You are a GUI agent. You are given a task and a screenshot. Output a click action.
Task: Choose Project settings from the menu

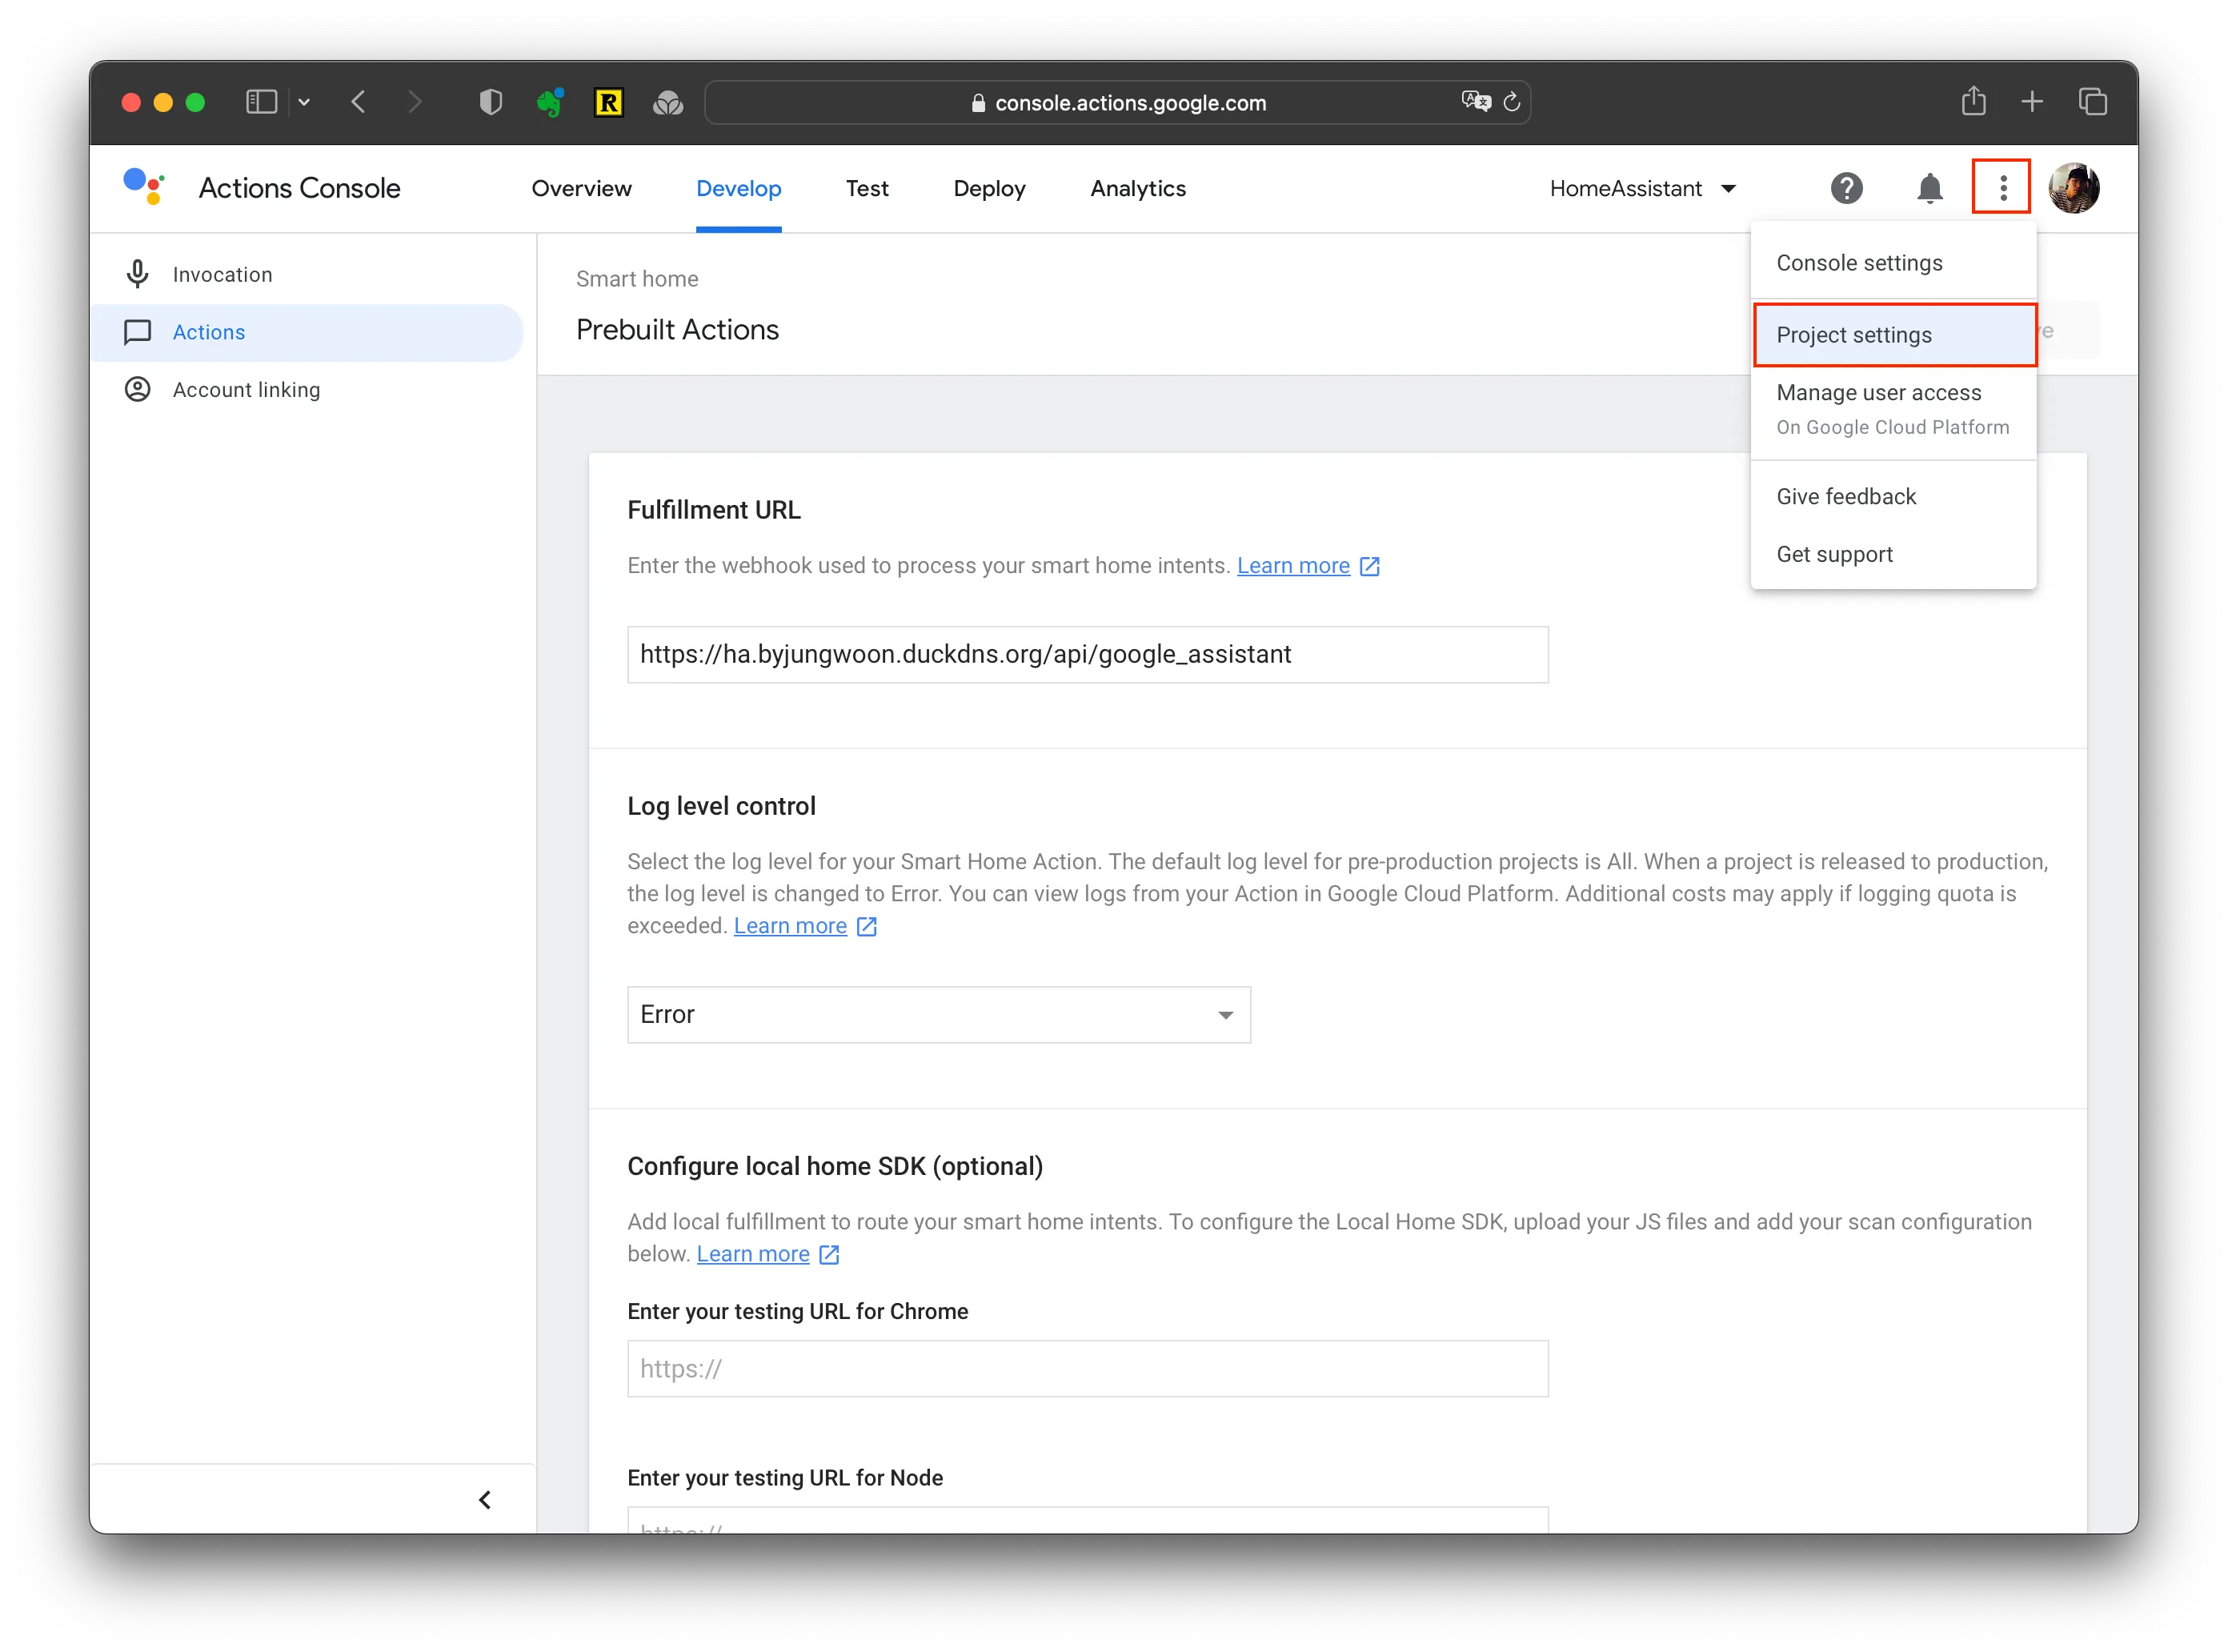tap(1894, 335)
